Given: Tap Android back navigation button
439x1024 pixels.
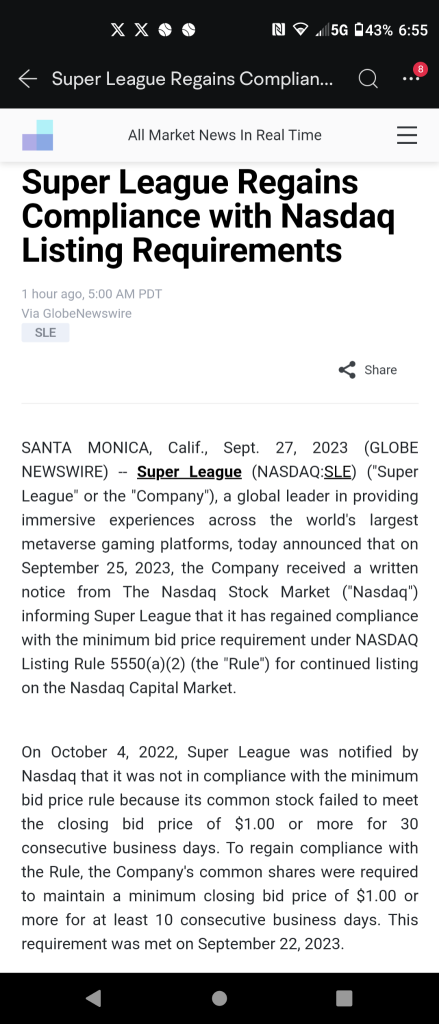Looking at the screenshot, I should click(93, 998).
